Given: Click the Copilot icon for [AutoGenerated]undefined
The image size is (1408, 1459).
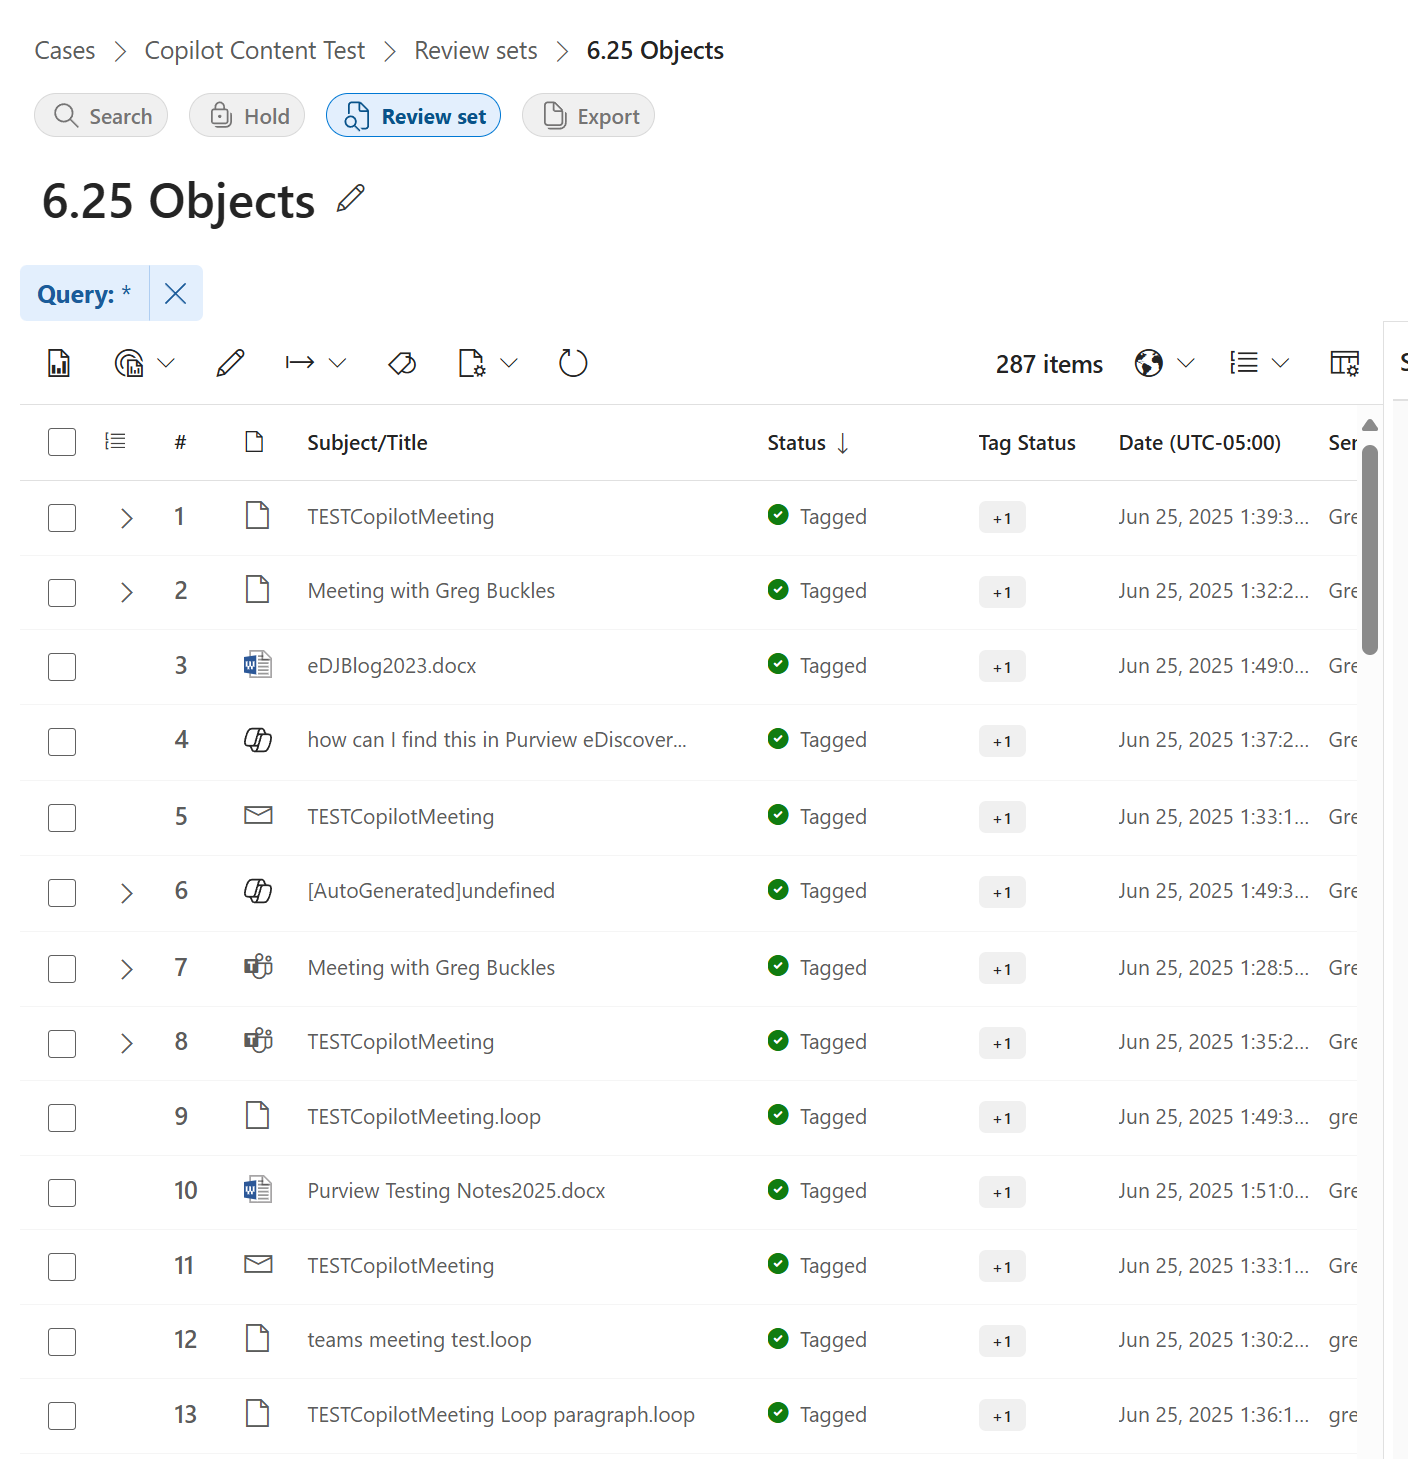Looking at the screenshot, I should [x=258, y=890].
